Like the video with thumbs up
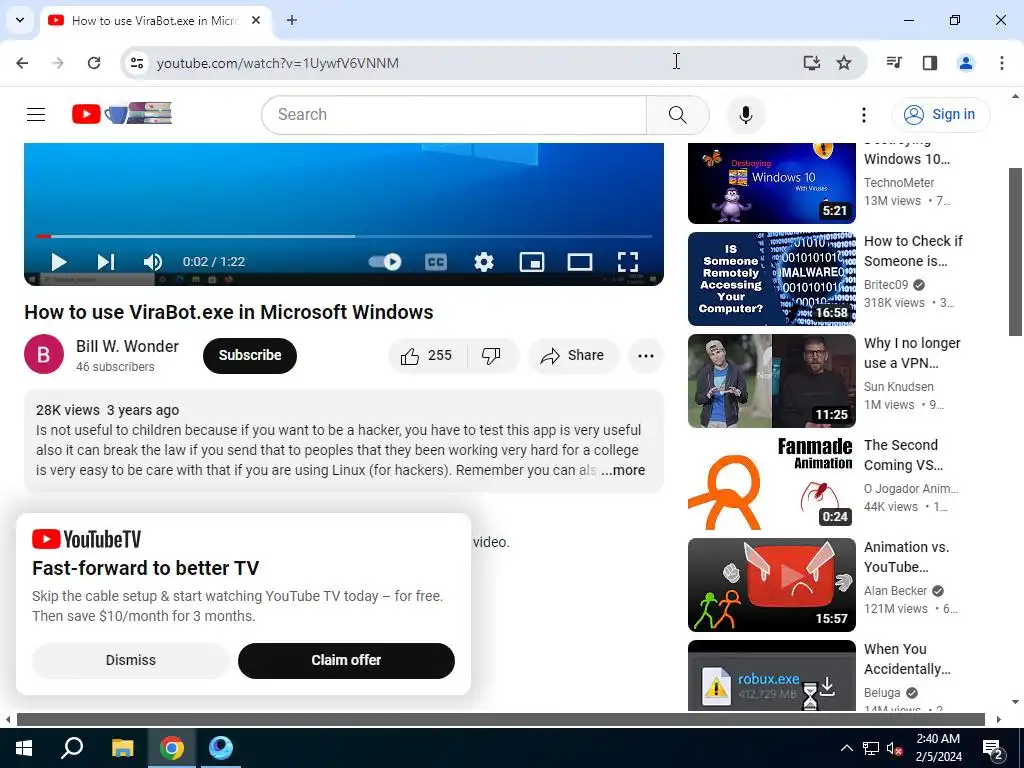This screenshot has width=1024, height=768. click(x=428, y=355)
